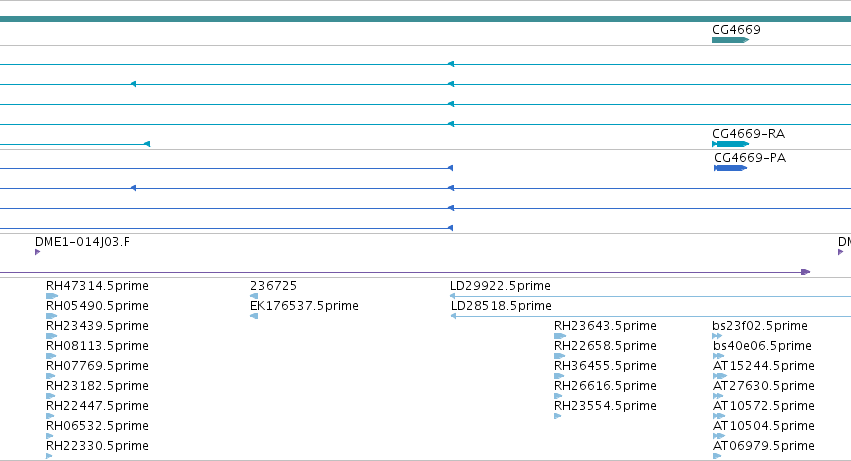Click the bs40e06.5prime feature glyph
The width and height of the screenshot is (851, 461).
[x=720, y=356]
